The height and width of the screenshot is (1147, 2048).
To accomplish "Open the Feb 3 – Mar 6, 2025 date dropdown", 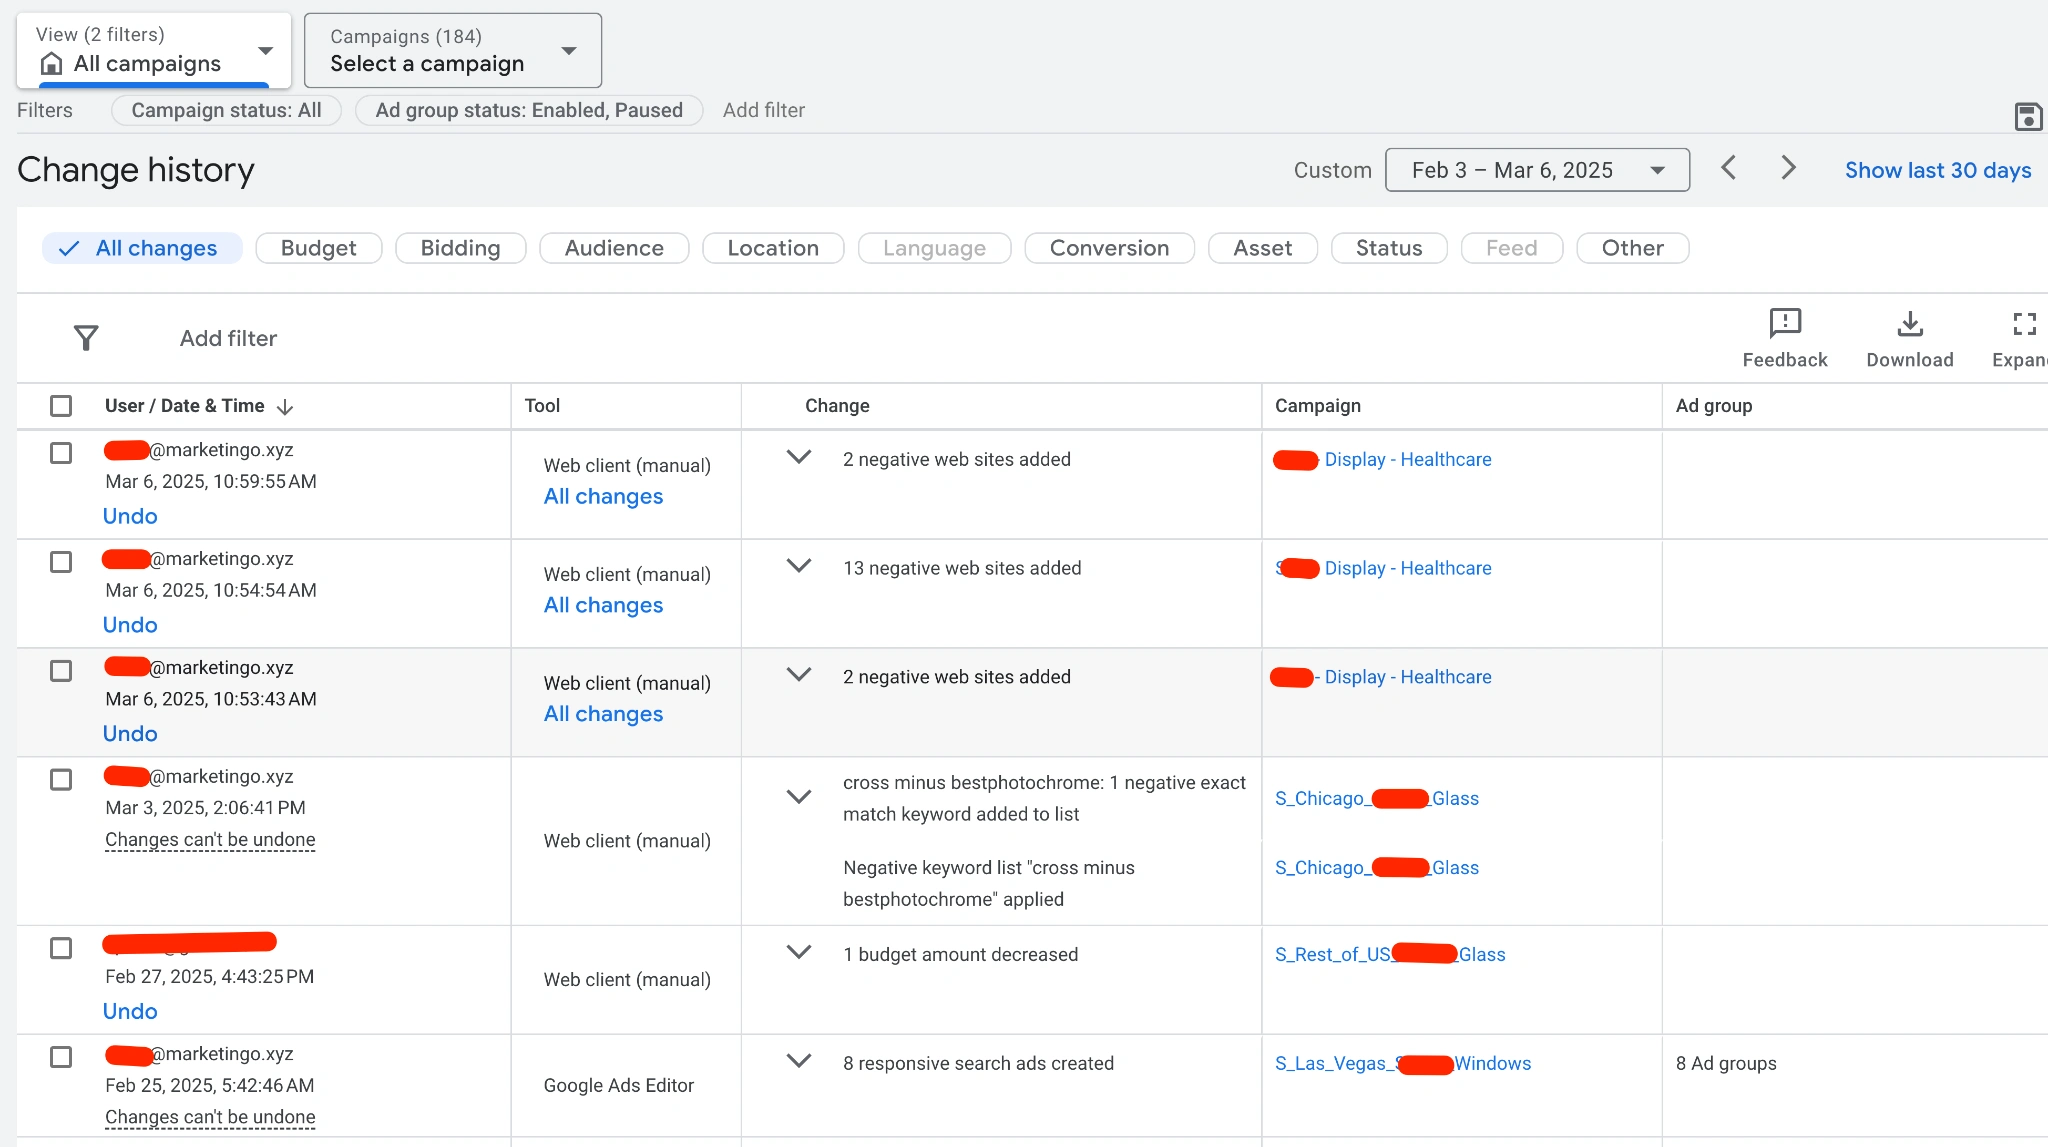I will pyautogui.click(x=1536, y=170).
